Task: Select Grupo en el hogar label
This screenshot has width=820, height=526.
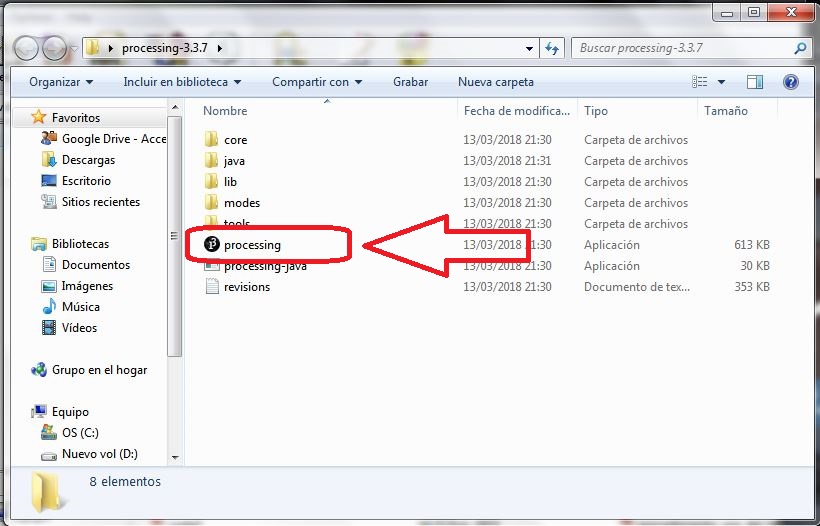Action: pyautogui.click(x=99, y=370)
